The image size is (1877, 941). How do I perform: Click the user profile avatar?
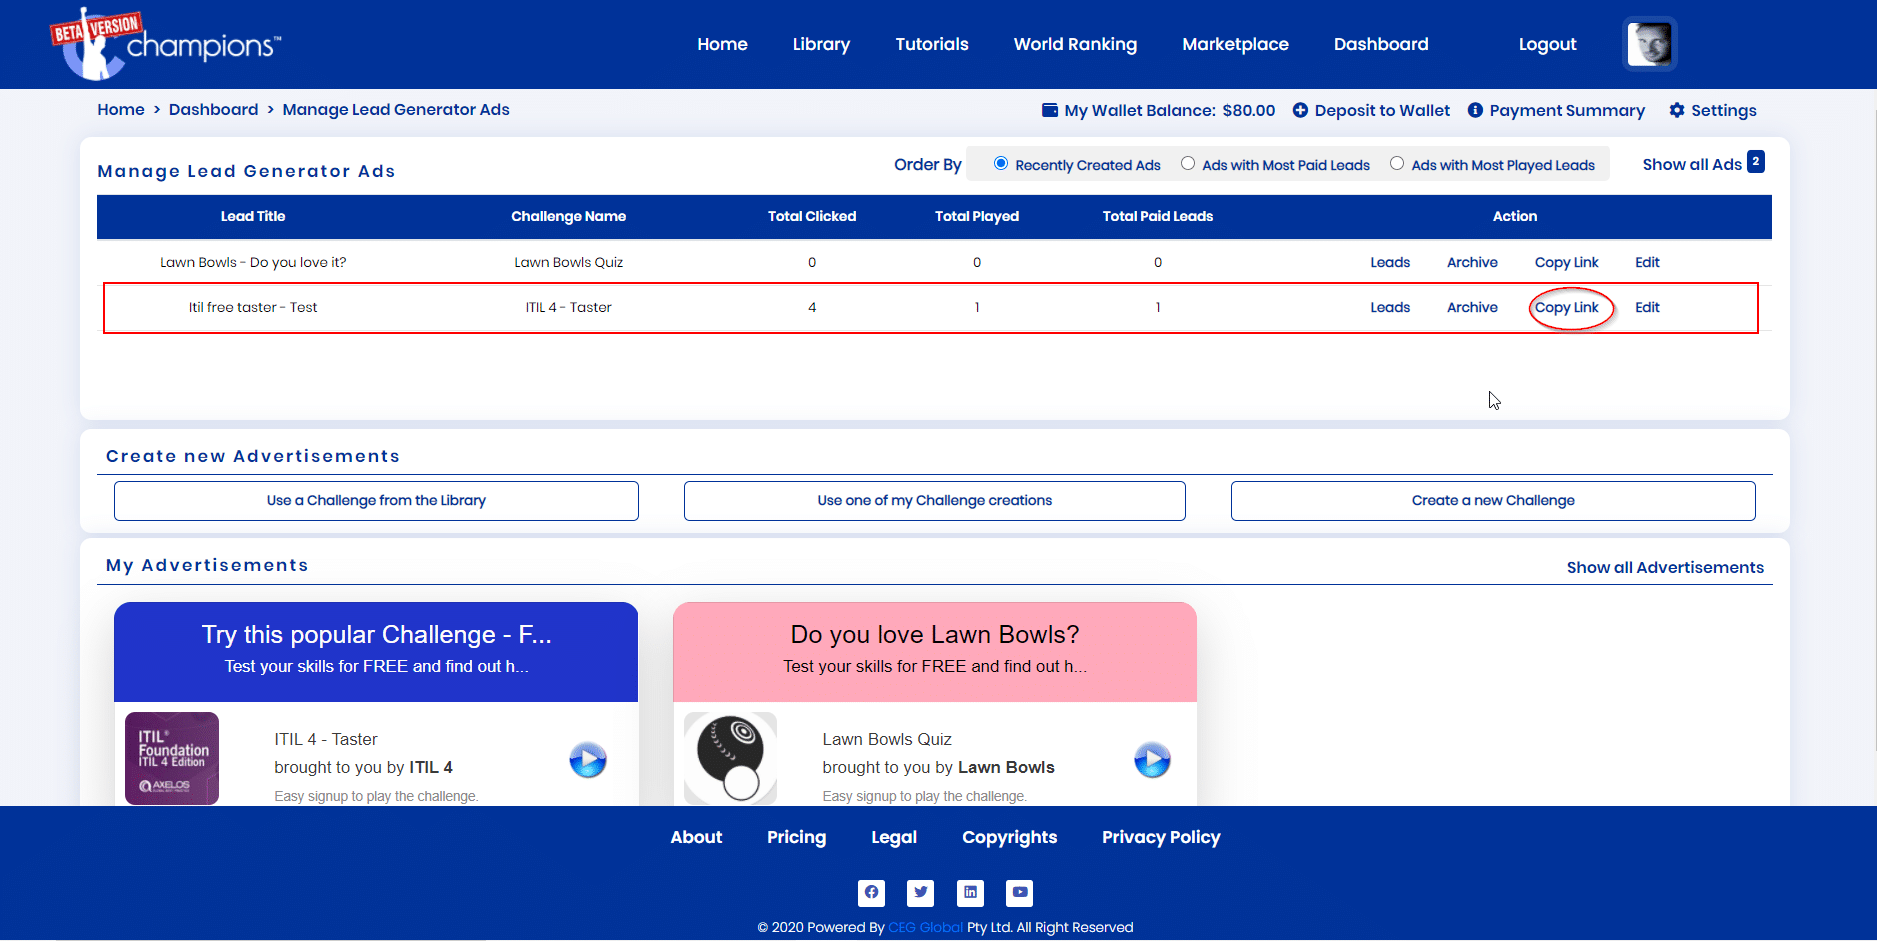1649,44
